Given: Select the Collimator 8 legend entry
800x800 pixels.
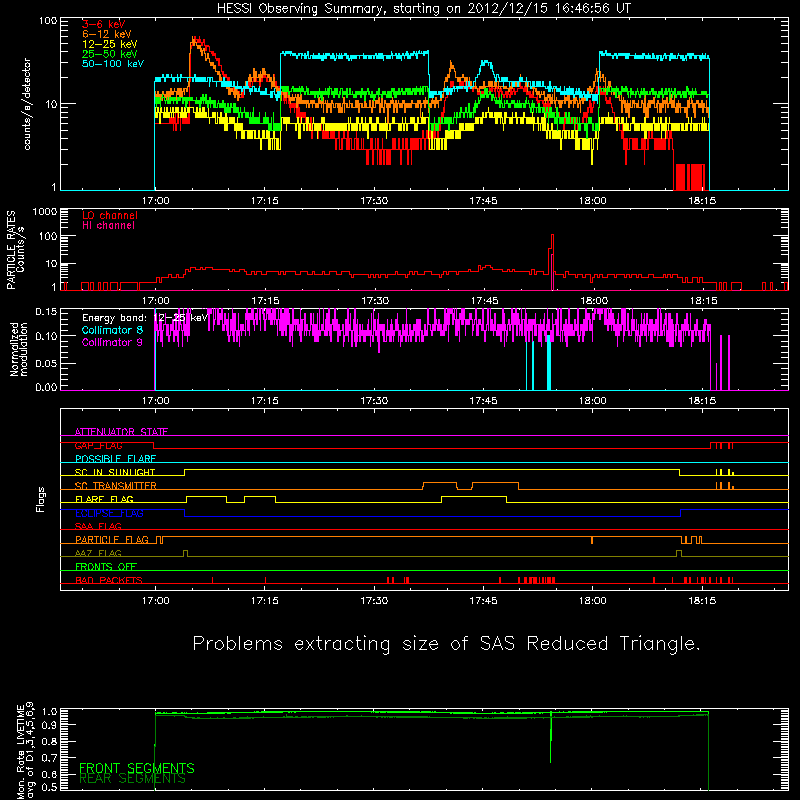Looking at the screenshot, I should (x=112, y=330).
